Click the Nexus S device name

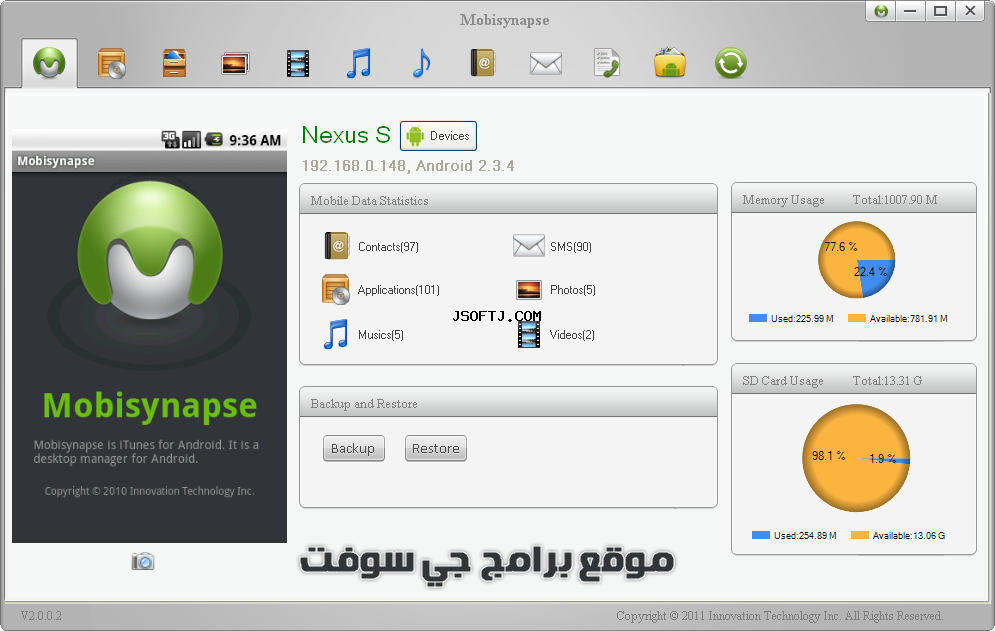click(x=346, y=135)
